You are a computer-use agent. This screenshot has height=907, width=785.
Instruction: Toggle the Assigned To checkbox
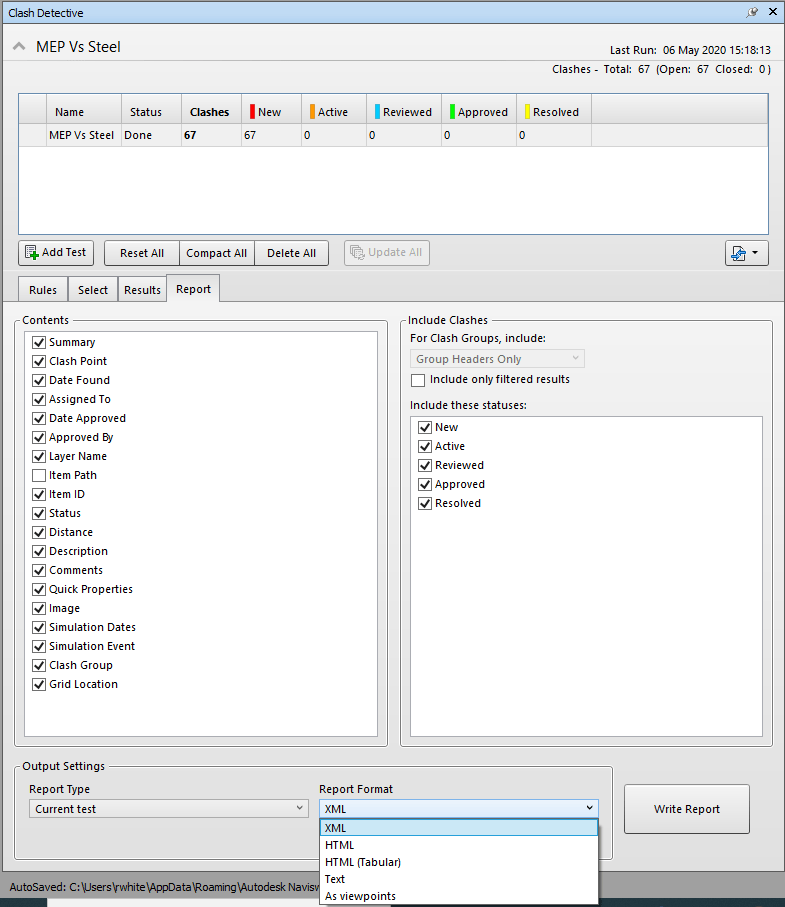(x=39, y=400)
